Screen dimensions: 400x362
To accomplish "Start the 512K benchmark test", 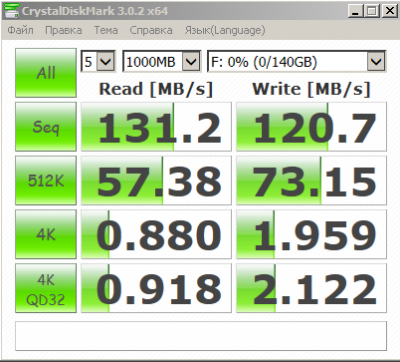I will click(46, 180).
